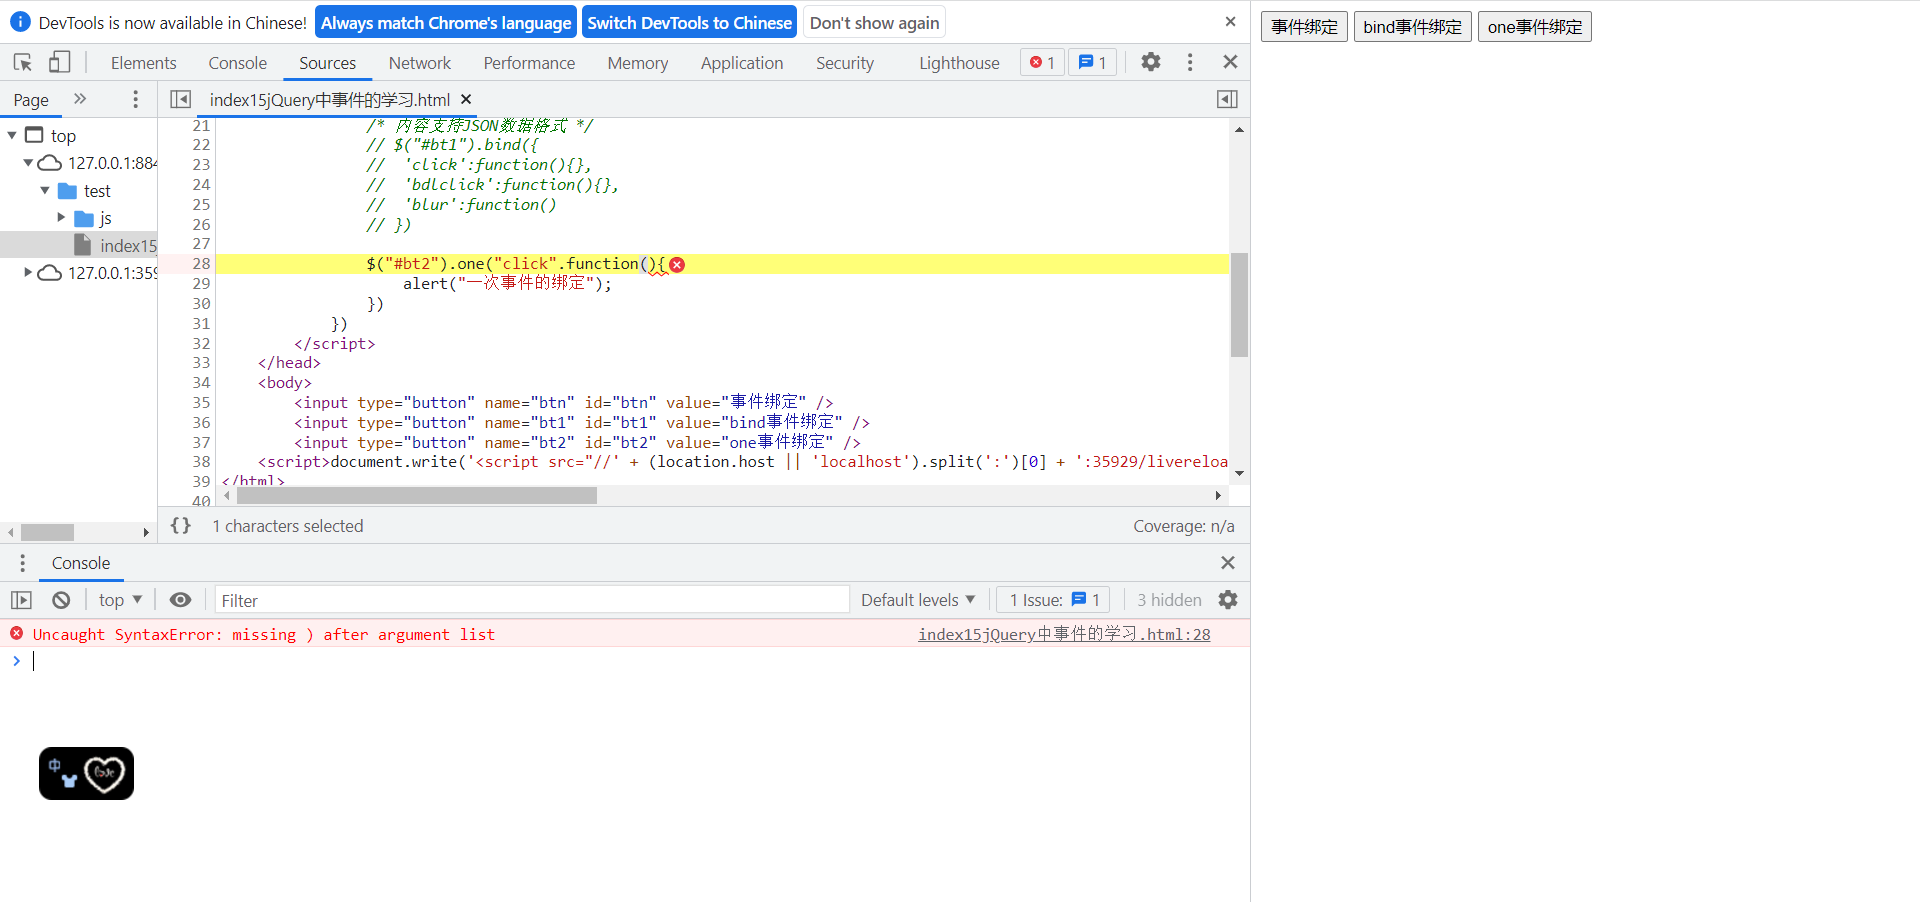Click the pretty print braces icon

pyautogui.click(x=180, y=525)
